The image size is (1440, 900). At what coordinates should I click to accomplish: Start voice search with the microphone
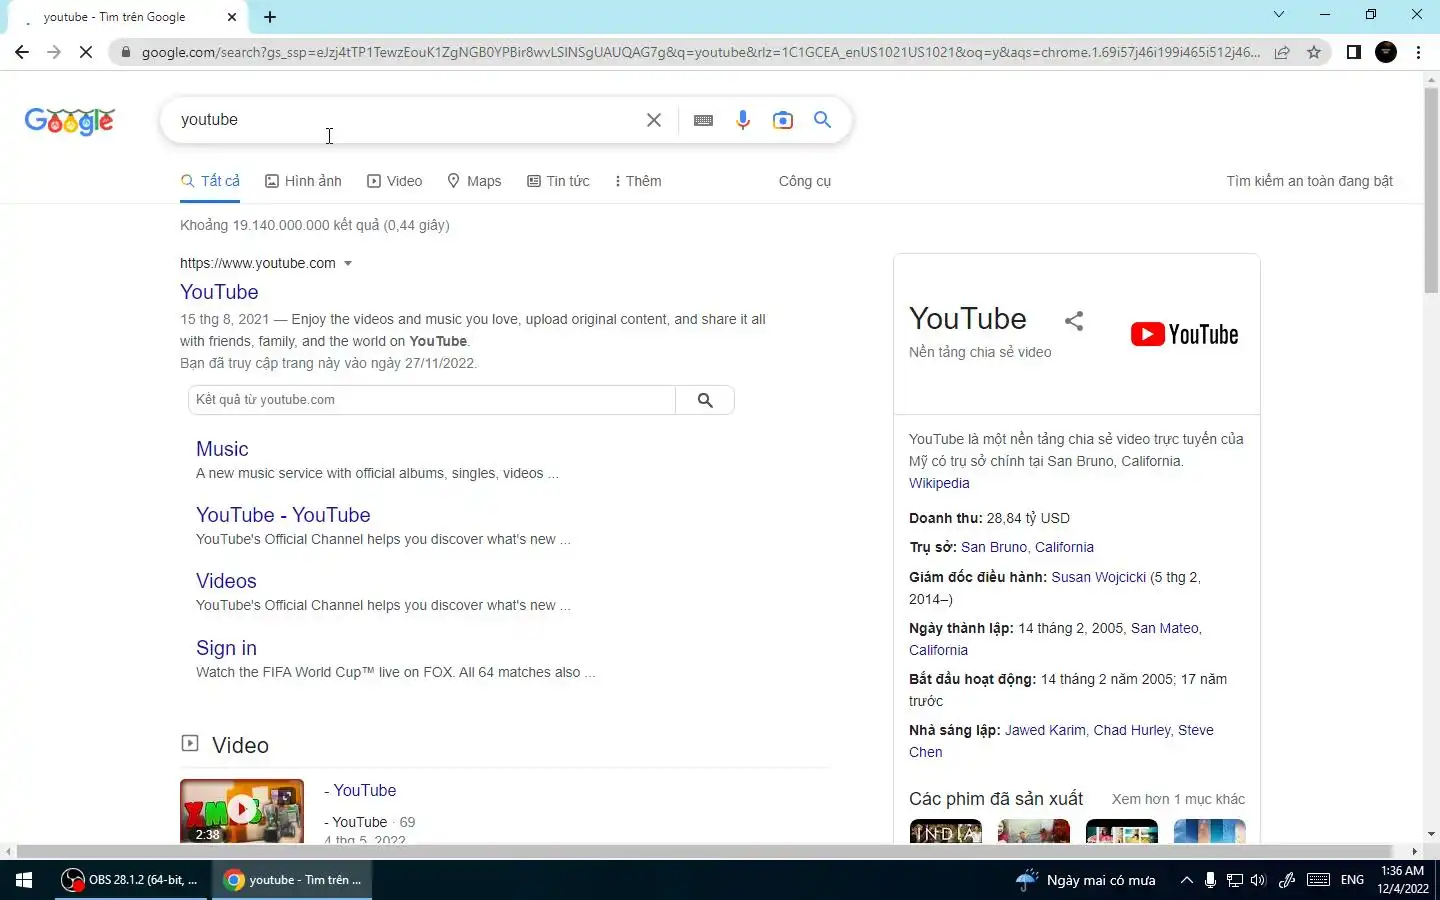click(x=743, y=120)
